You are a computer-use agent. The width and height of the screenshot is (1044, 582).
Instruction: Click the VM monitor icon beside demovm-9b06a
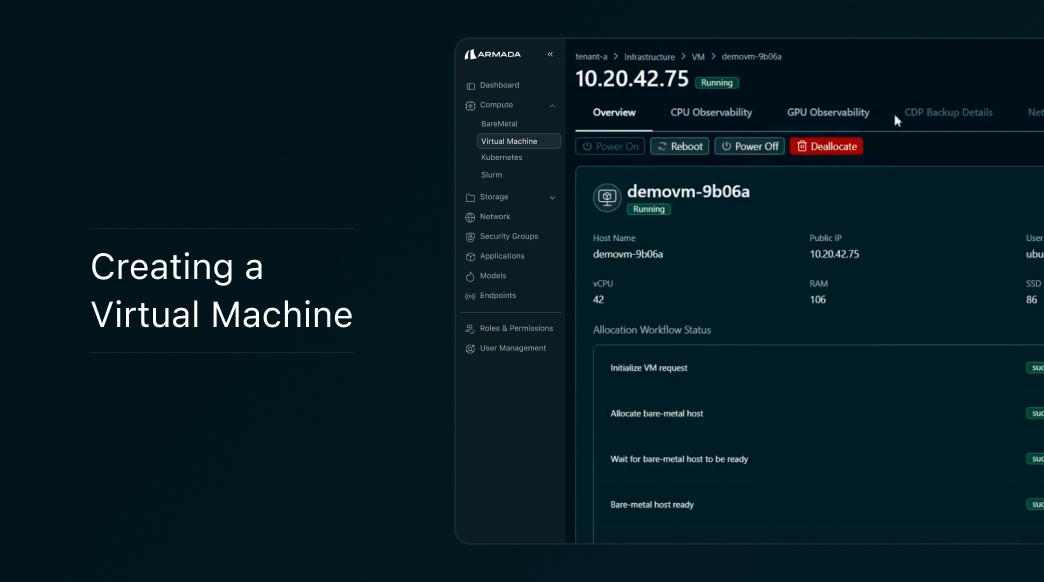607,198
